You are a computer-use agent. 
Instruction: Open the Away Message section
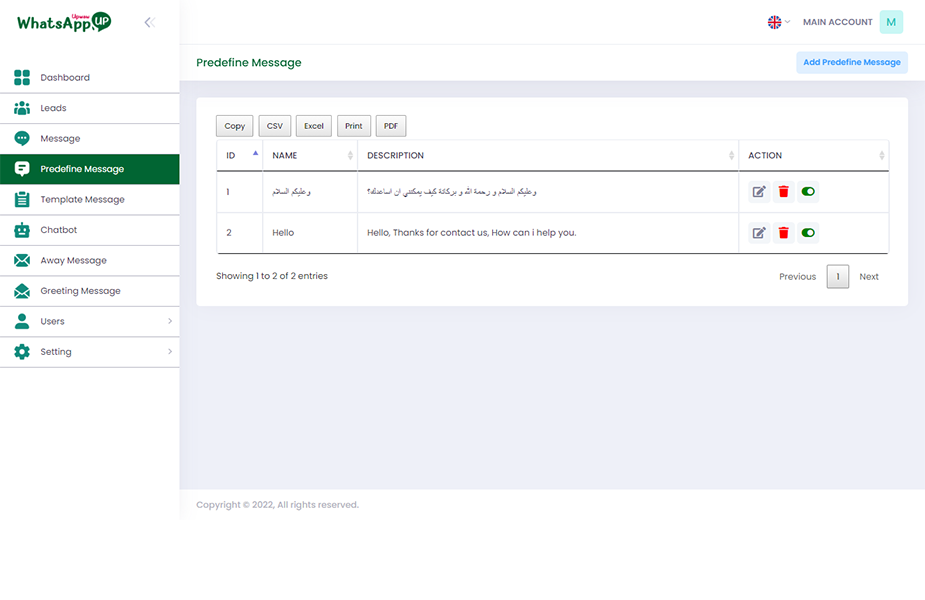pyautogui.click(x=75, y=260)
